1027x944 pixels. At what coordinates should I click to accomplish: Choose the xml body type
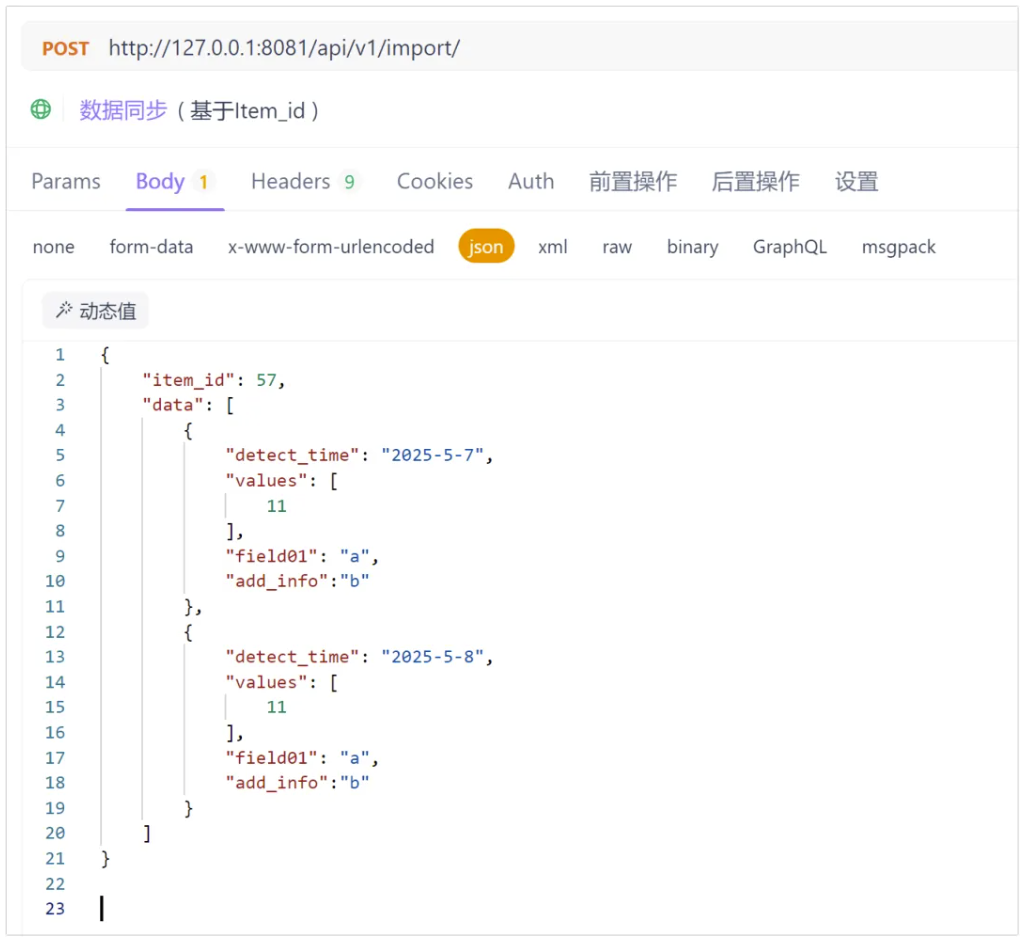553,247
